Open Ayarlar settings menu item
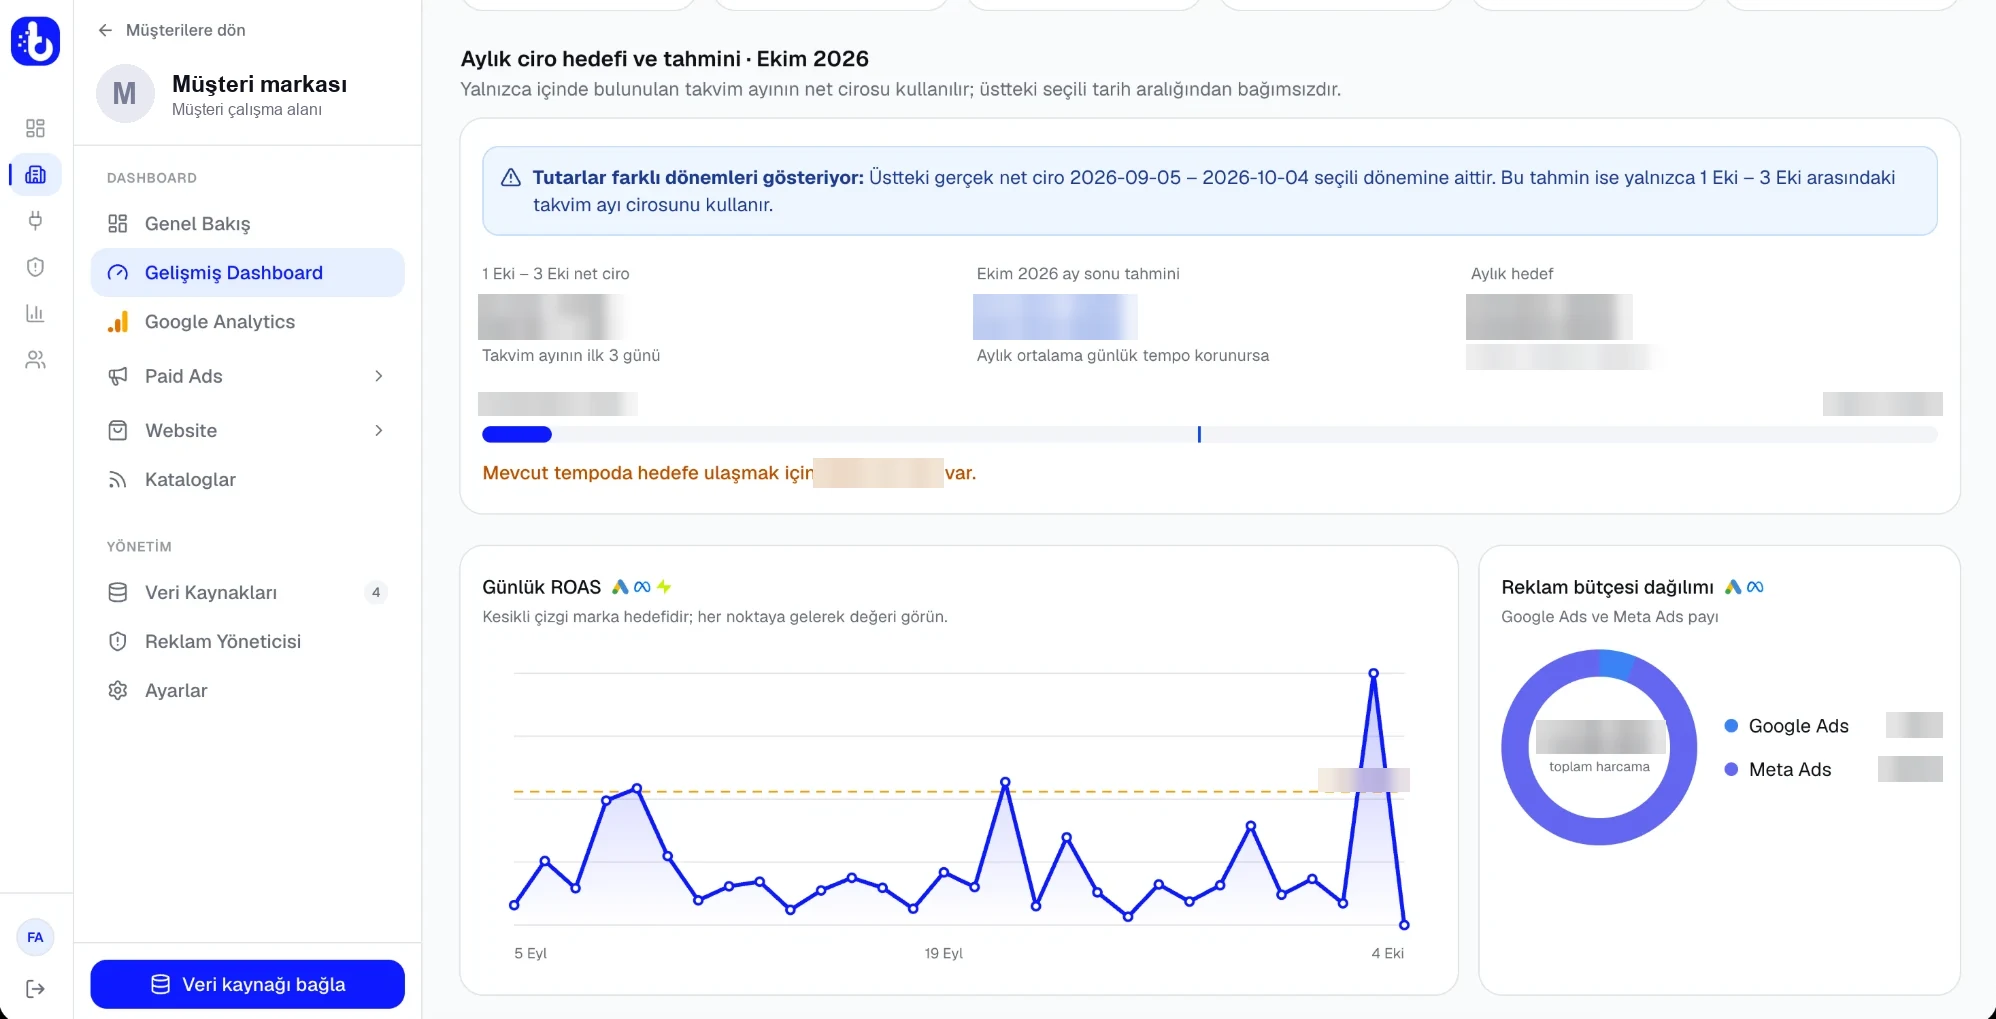This screenshot has height=1019, width=1996. click(247, 690)
